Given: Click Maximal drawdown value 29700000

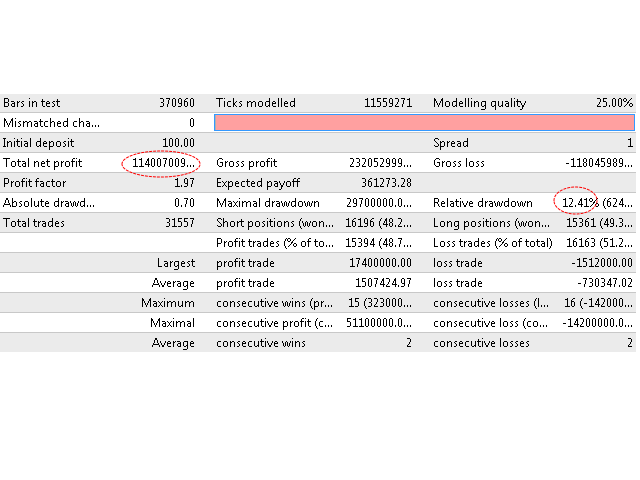Looking at the screenshot, I should [379, 203].
